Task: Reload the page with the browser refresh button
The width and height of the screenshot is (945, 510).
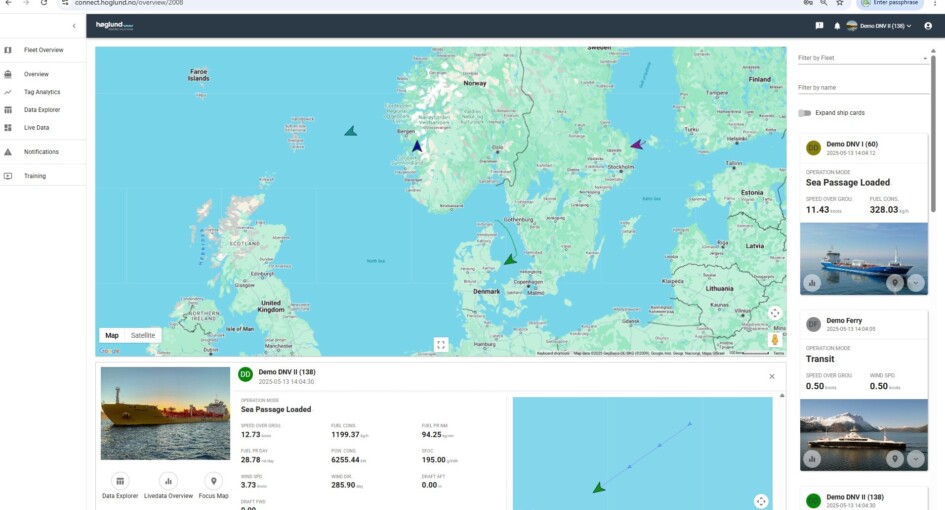Action: [x=44, y=3]
